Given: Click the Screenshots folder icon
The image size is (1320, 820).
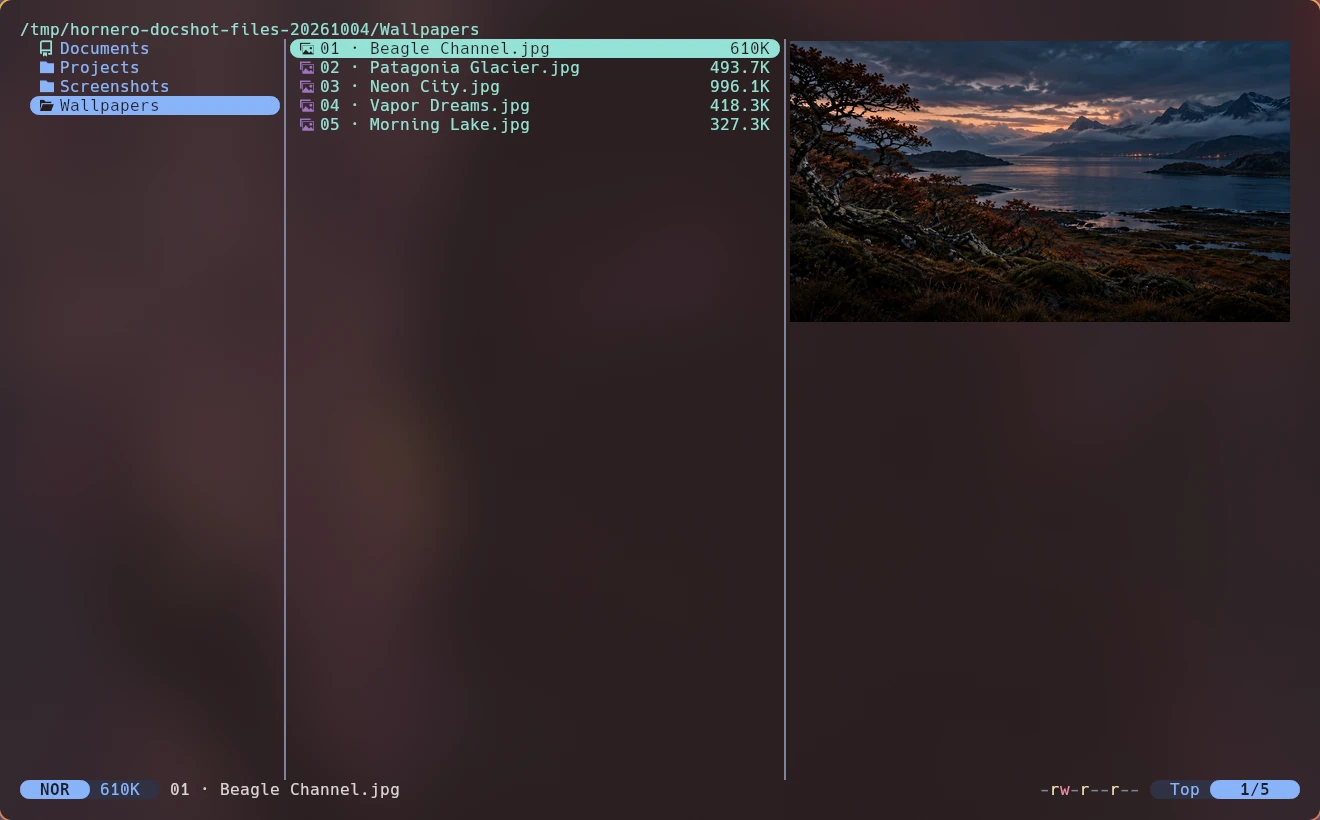Looking at the screenshot, I should [46, 86].
